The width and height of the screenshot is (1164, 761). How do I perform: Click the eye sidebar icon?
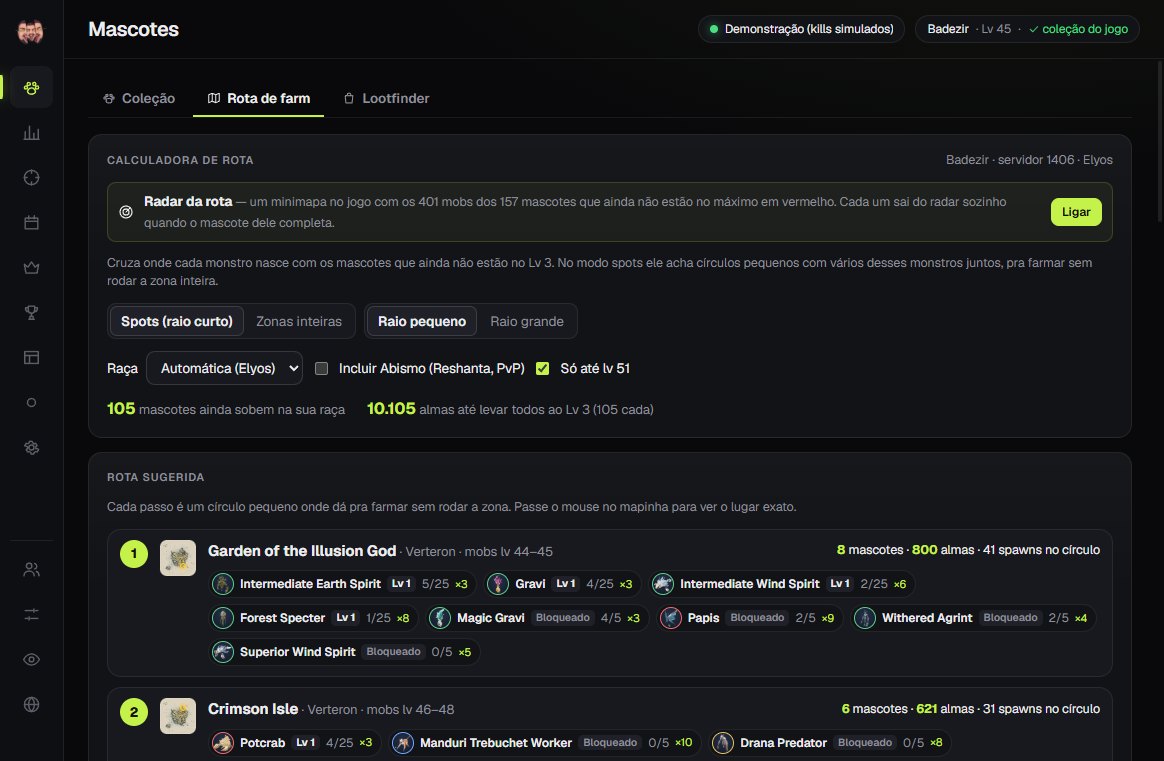coord(31,659)
